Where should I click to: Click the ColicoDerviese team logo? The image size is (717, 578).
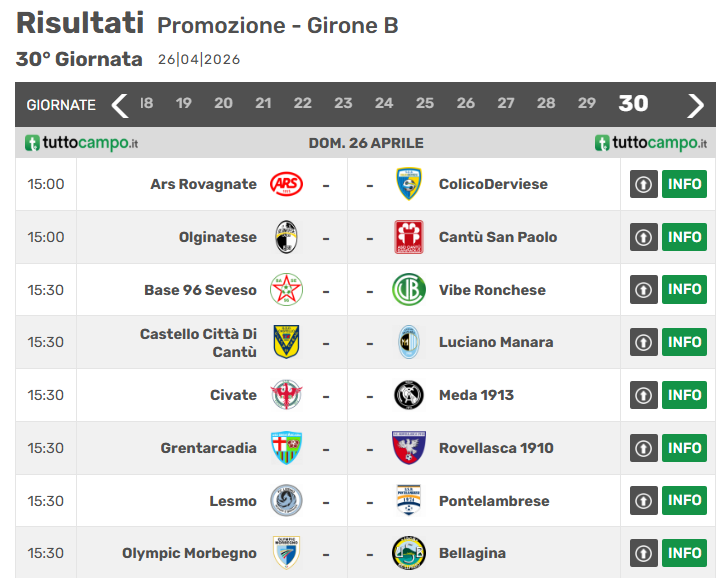pos(408,184)
